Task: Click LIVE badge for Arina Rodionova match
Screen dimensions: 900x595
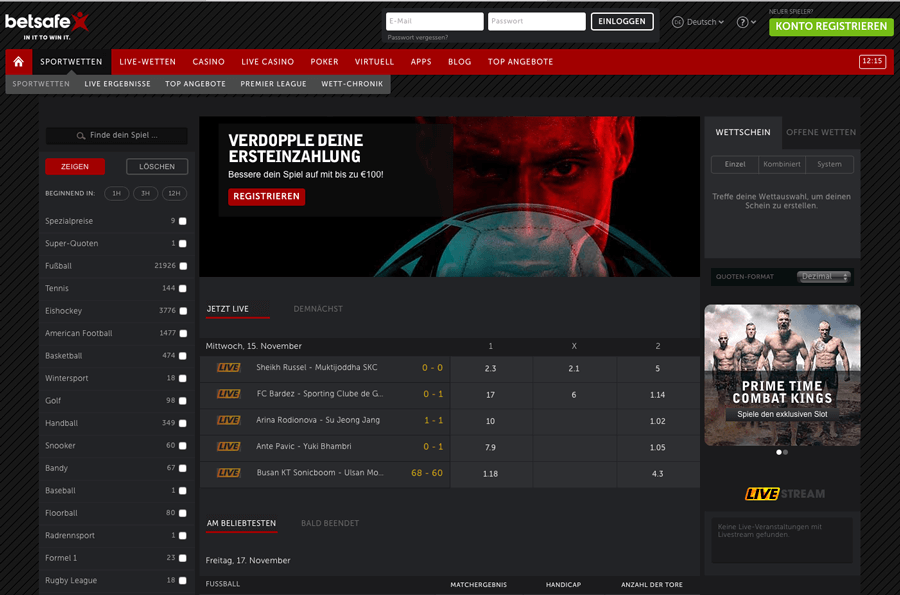Action: point(228,421)
